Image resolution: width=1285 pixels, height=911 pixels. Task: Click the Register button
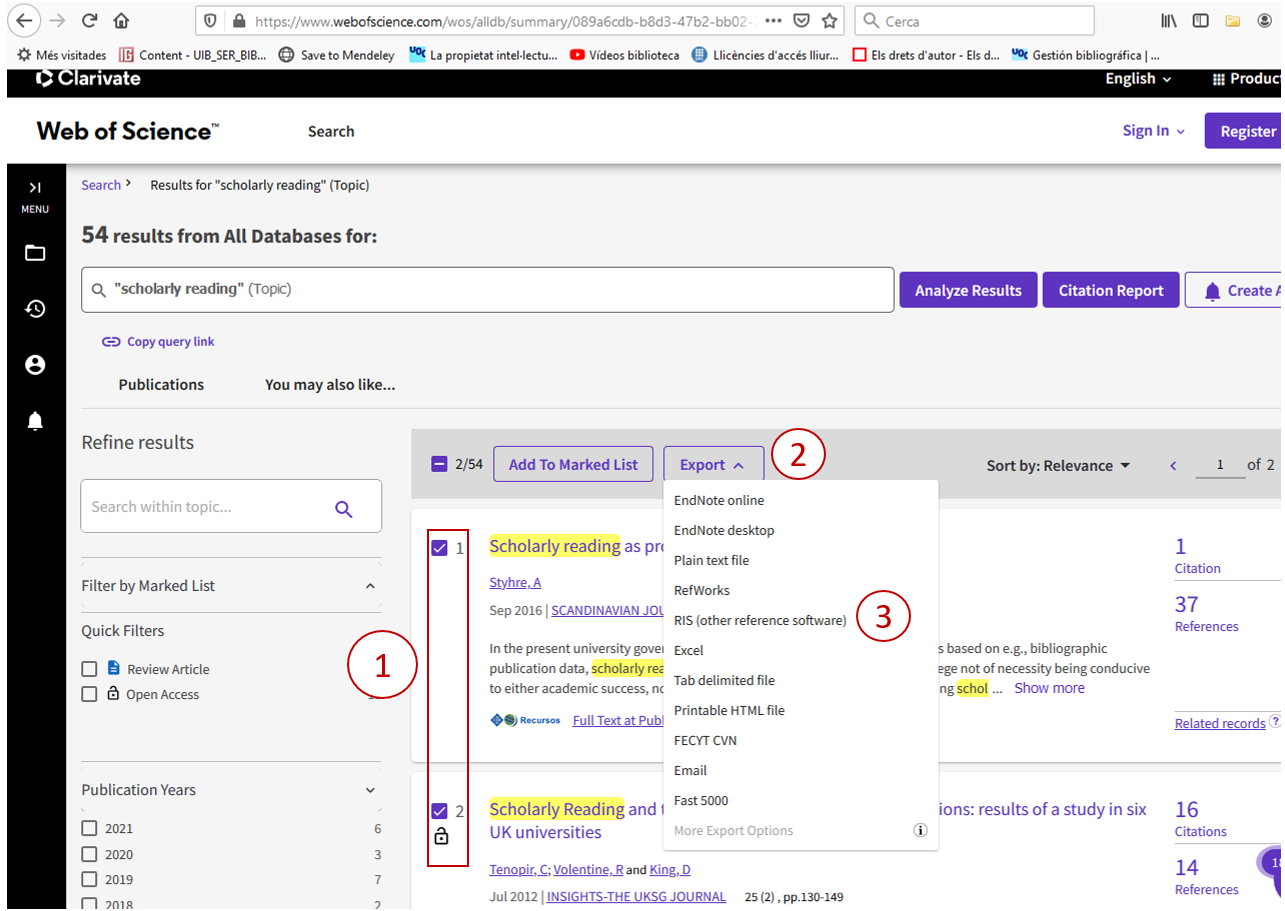click(x=1245, y=131)
